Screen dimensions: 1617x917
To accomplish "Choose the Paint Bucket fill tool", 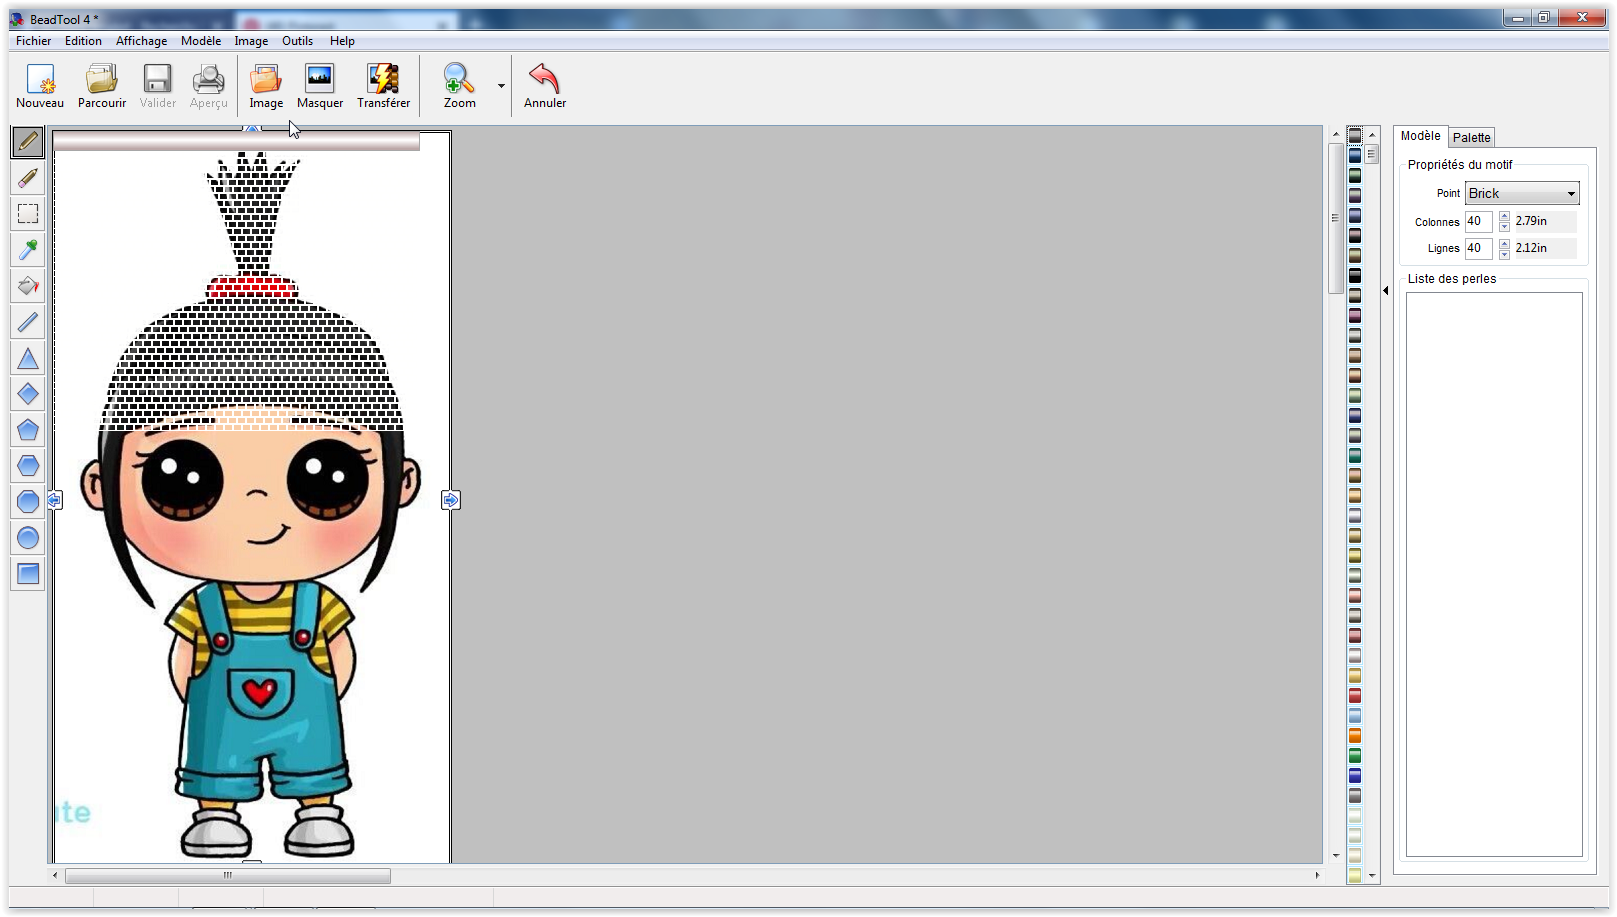I will pyautogui.click(x=28, y=286).
